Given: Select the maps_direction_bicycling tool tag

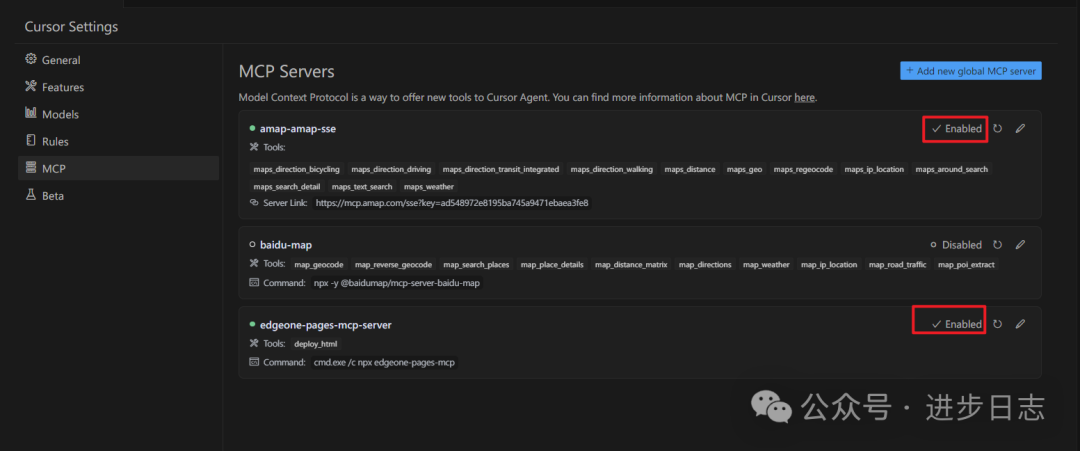Looking at the screenshot, I should [x=297, y=169].
